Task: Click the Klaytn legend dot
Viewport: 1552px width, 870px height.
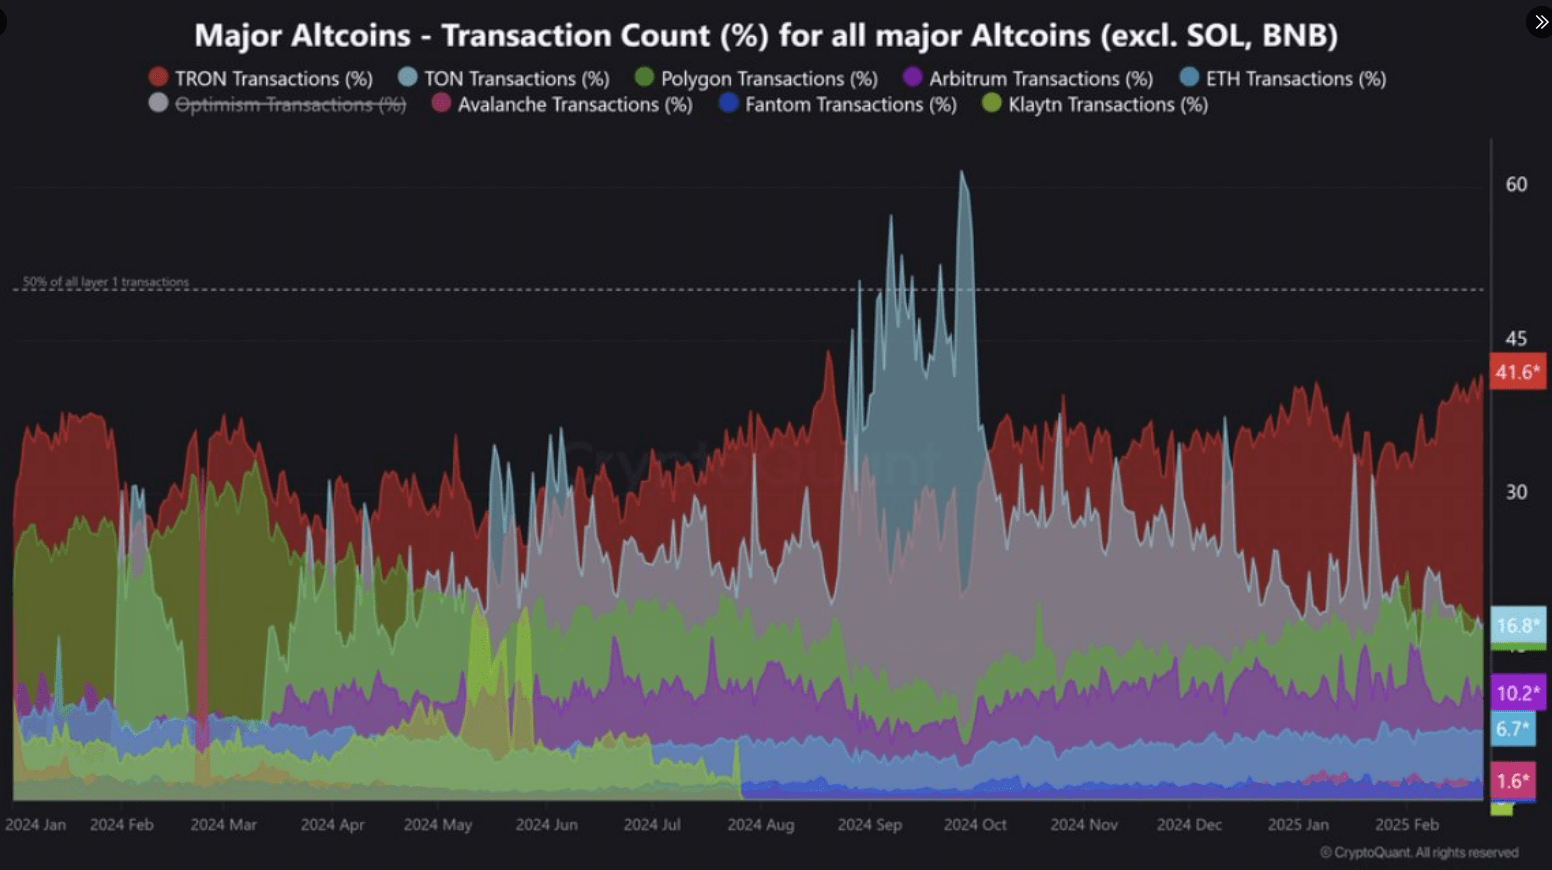Action: click(x=991, y=103)
